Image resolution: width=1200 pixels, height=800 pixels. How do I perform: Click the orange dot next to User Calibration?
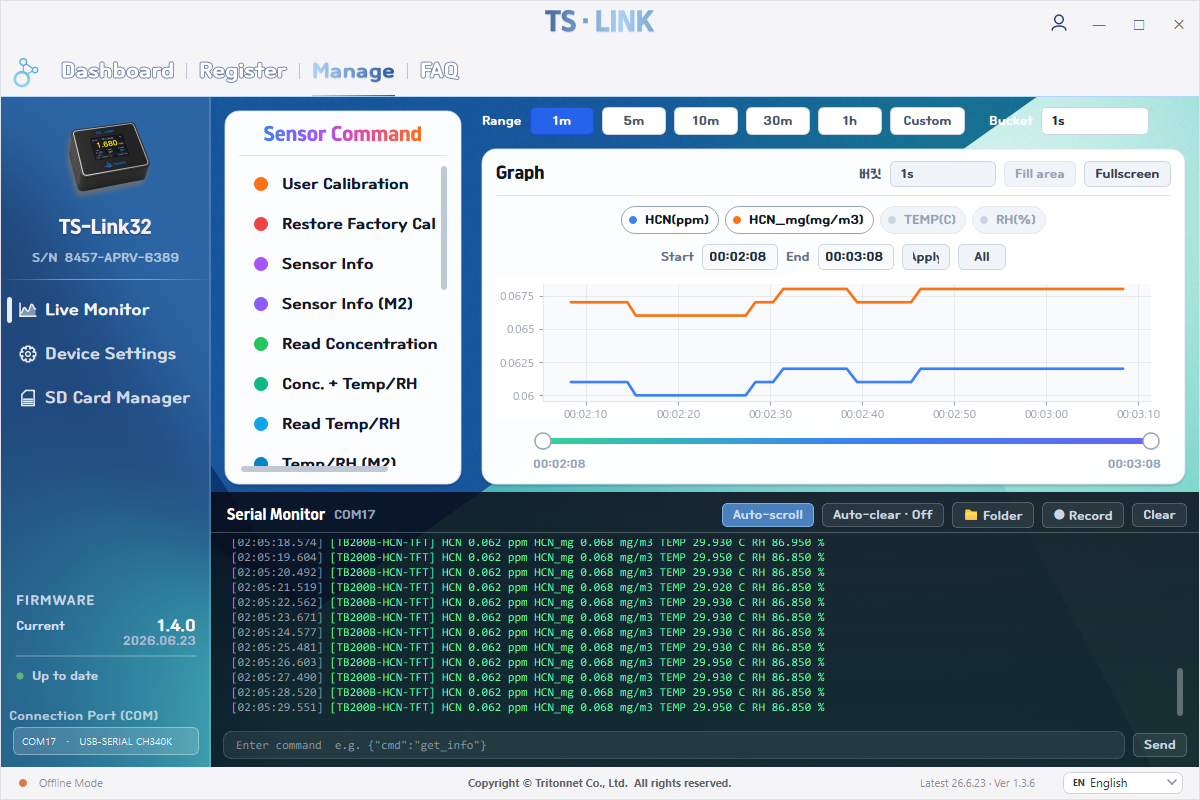(x=261, y=184)
